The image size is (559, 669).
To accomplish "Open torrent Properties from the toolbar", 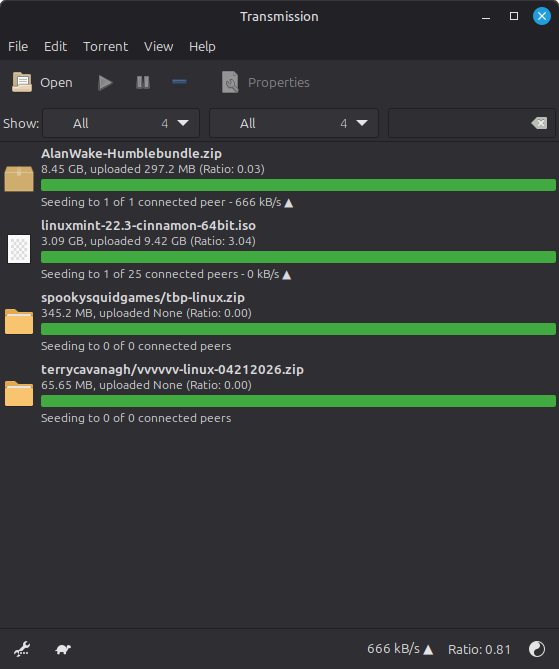I will point(265,82).
